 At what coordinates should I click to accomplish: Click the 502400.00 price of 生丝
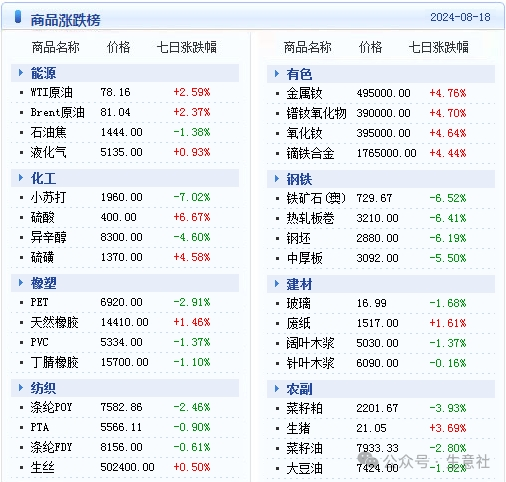coord(127,467)
